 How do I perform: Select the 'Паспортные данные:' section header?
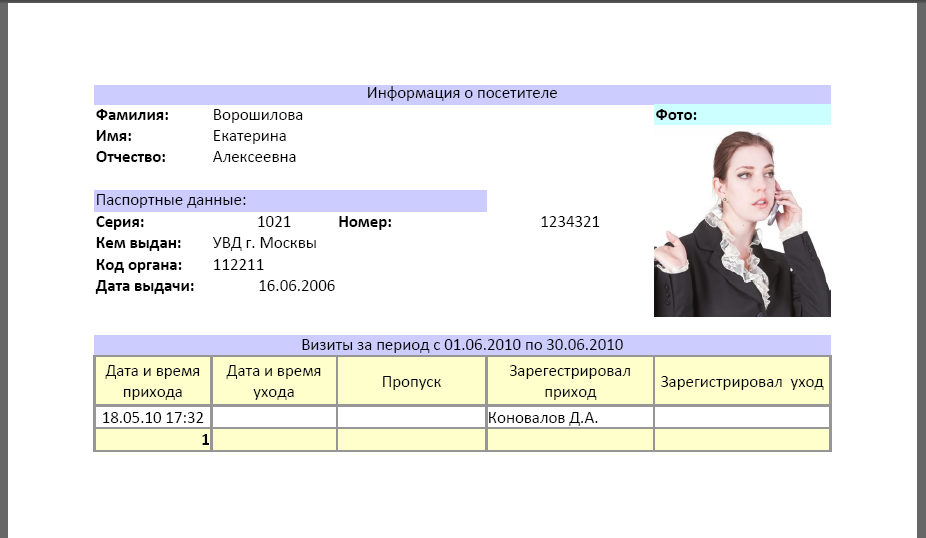[290, 201]
